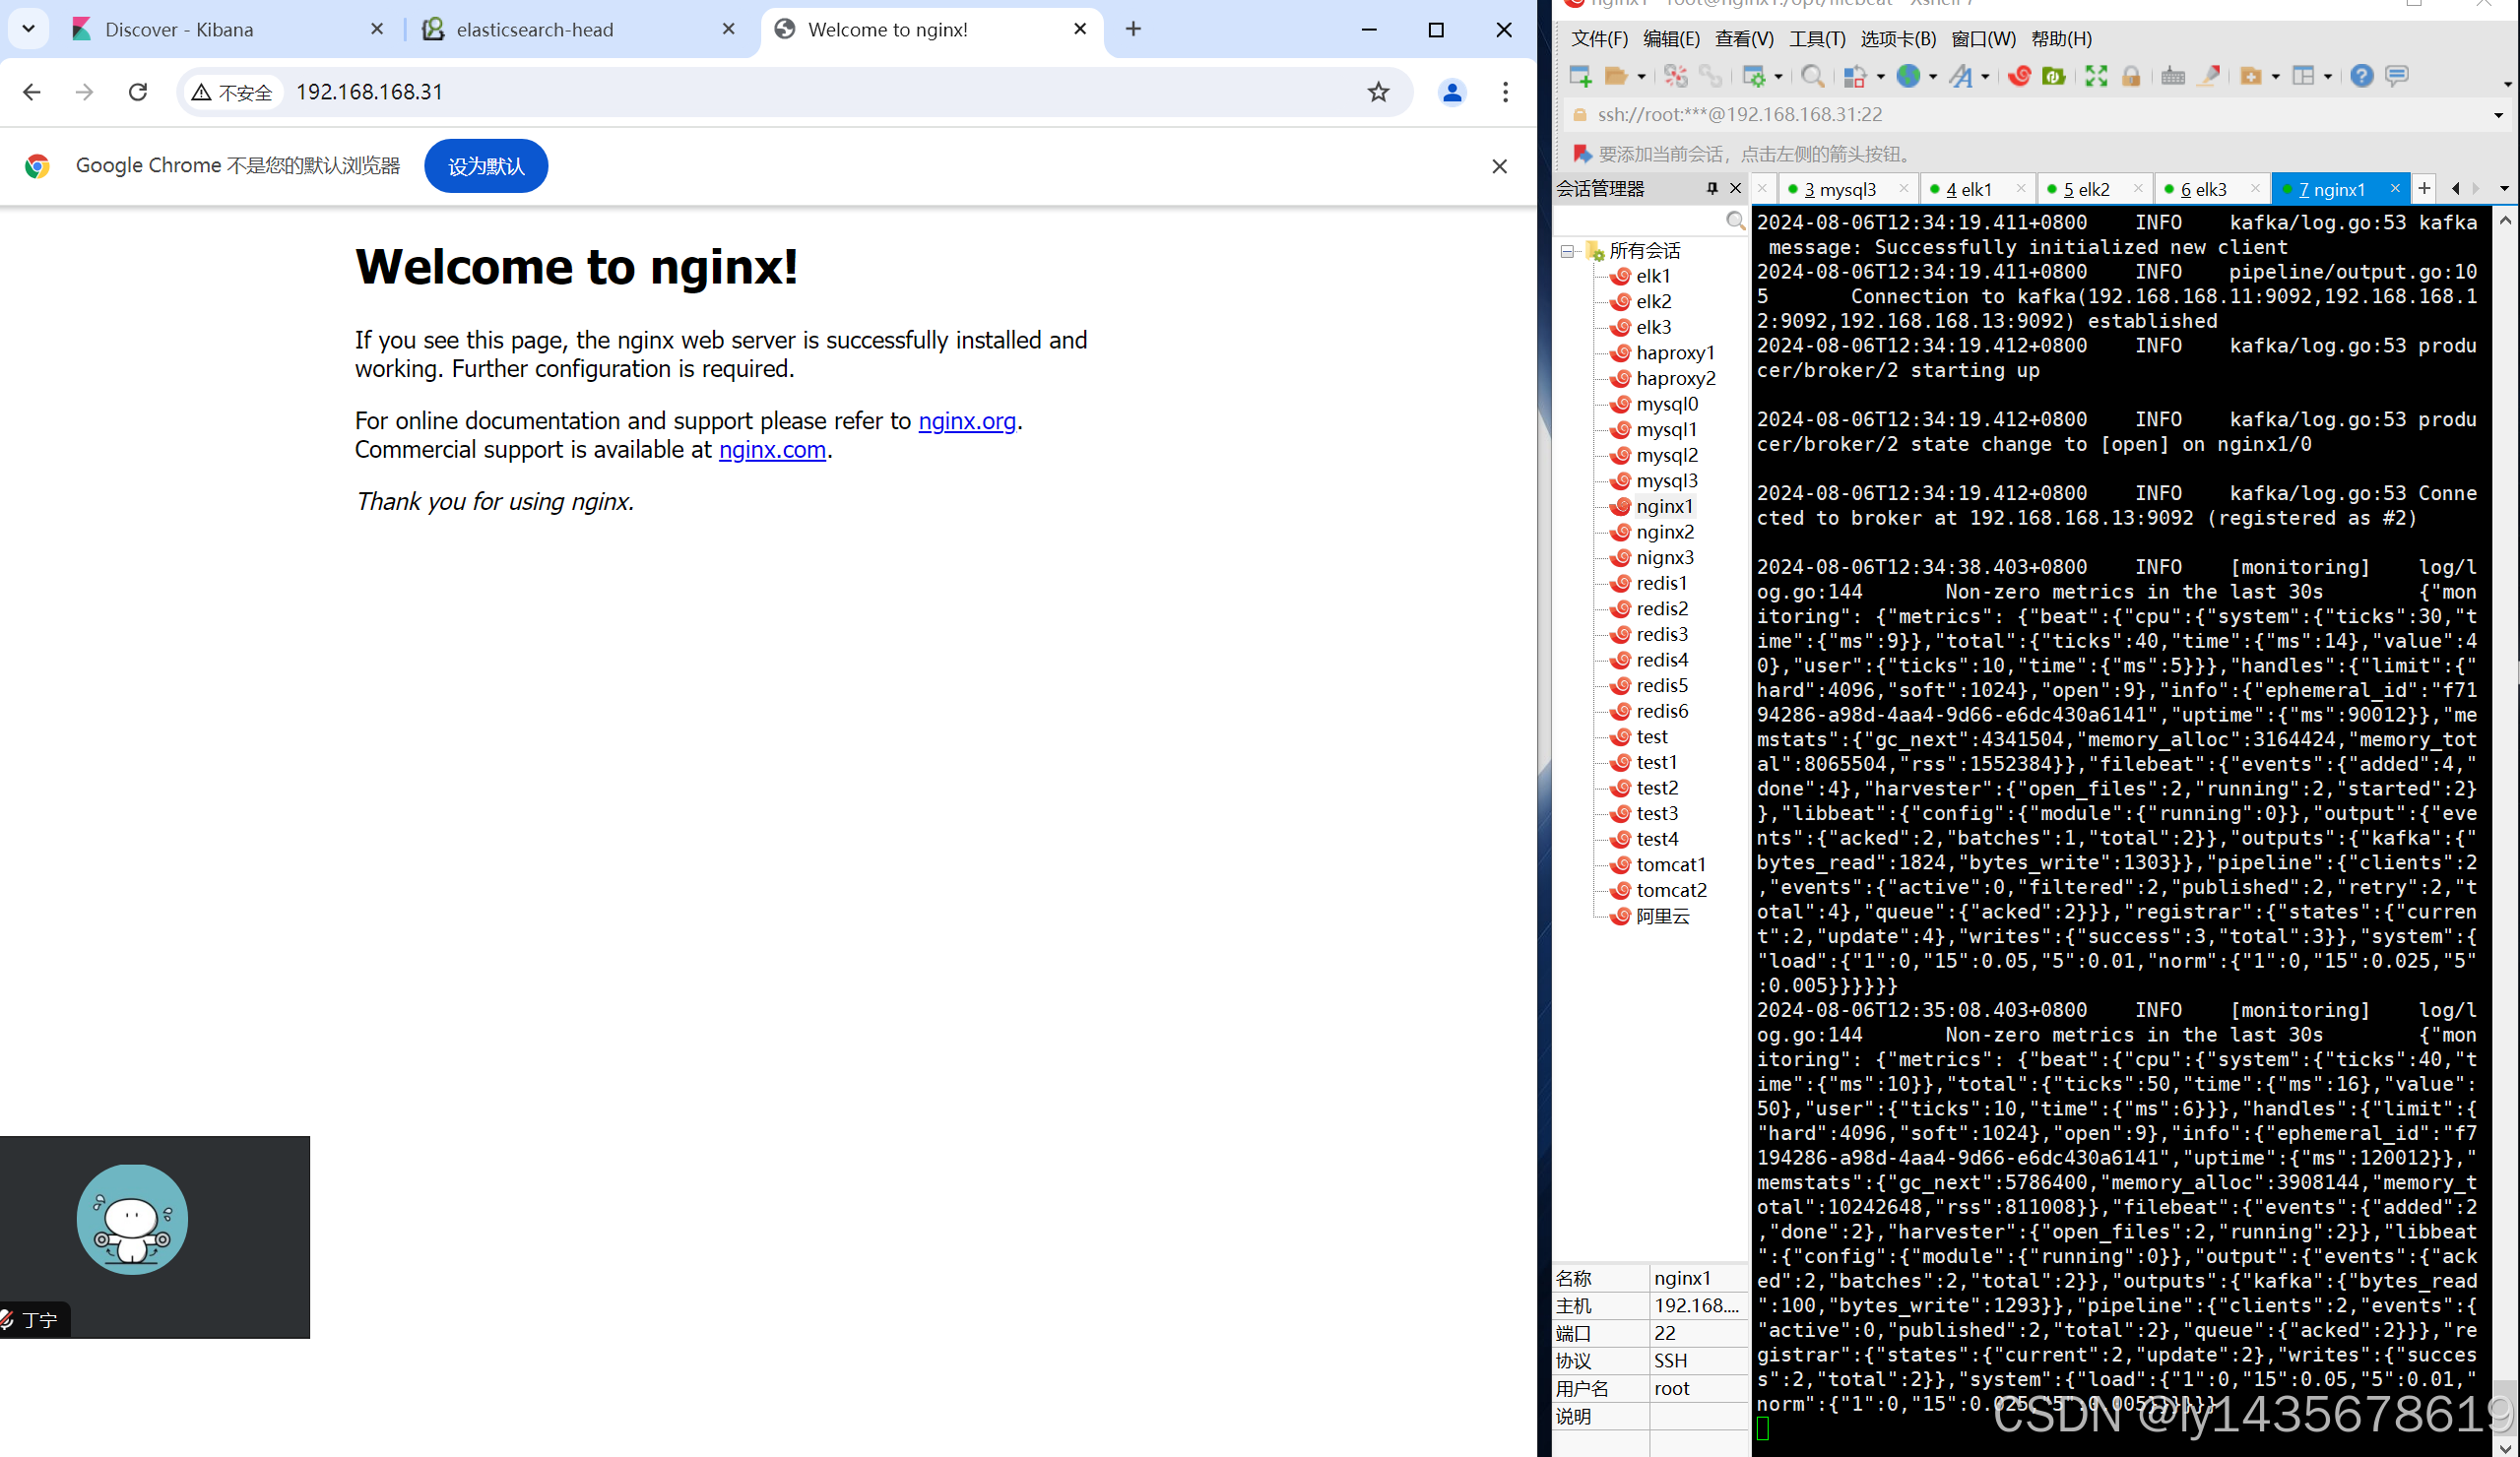Switch to the elasticsearch-head tab
2520x1457 pixels.
point(580,30)
